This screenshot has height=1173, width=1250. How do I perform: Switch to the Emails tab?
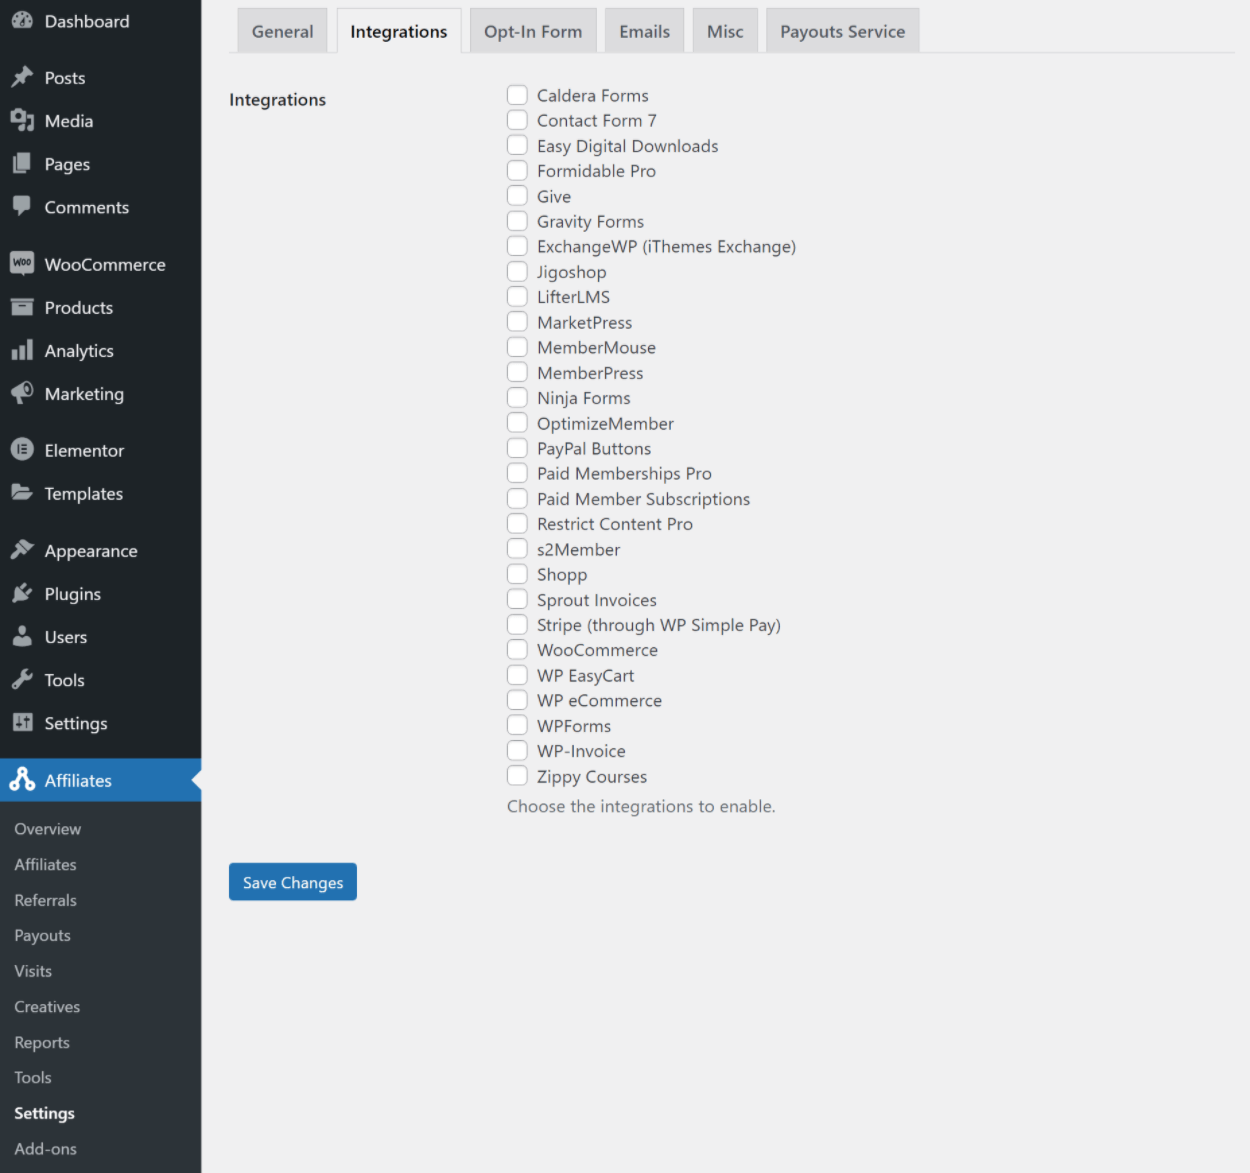coord(645,31)
